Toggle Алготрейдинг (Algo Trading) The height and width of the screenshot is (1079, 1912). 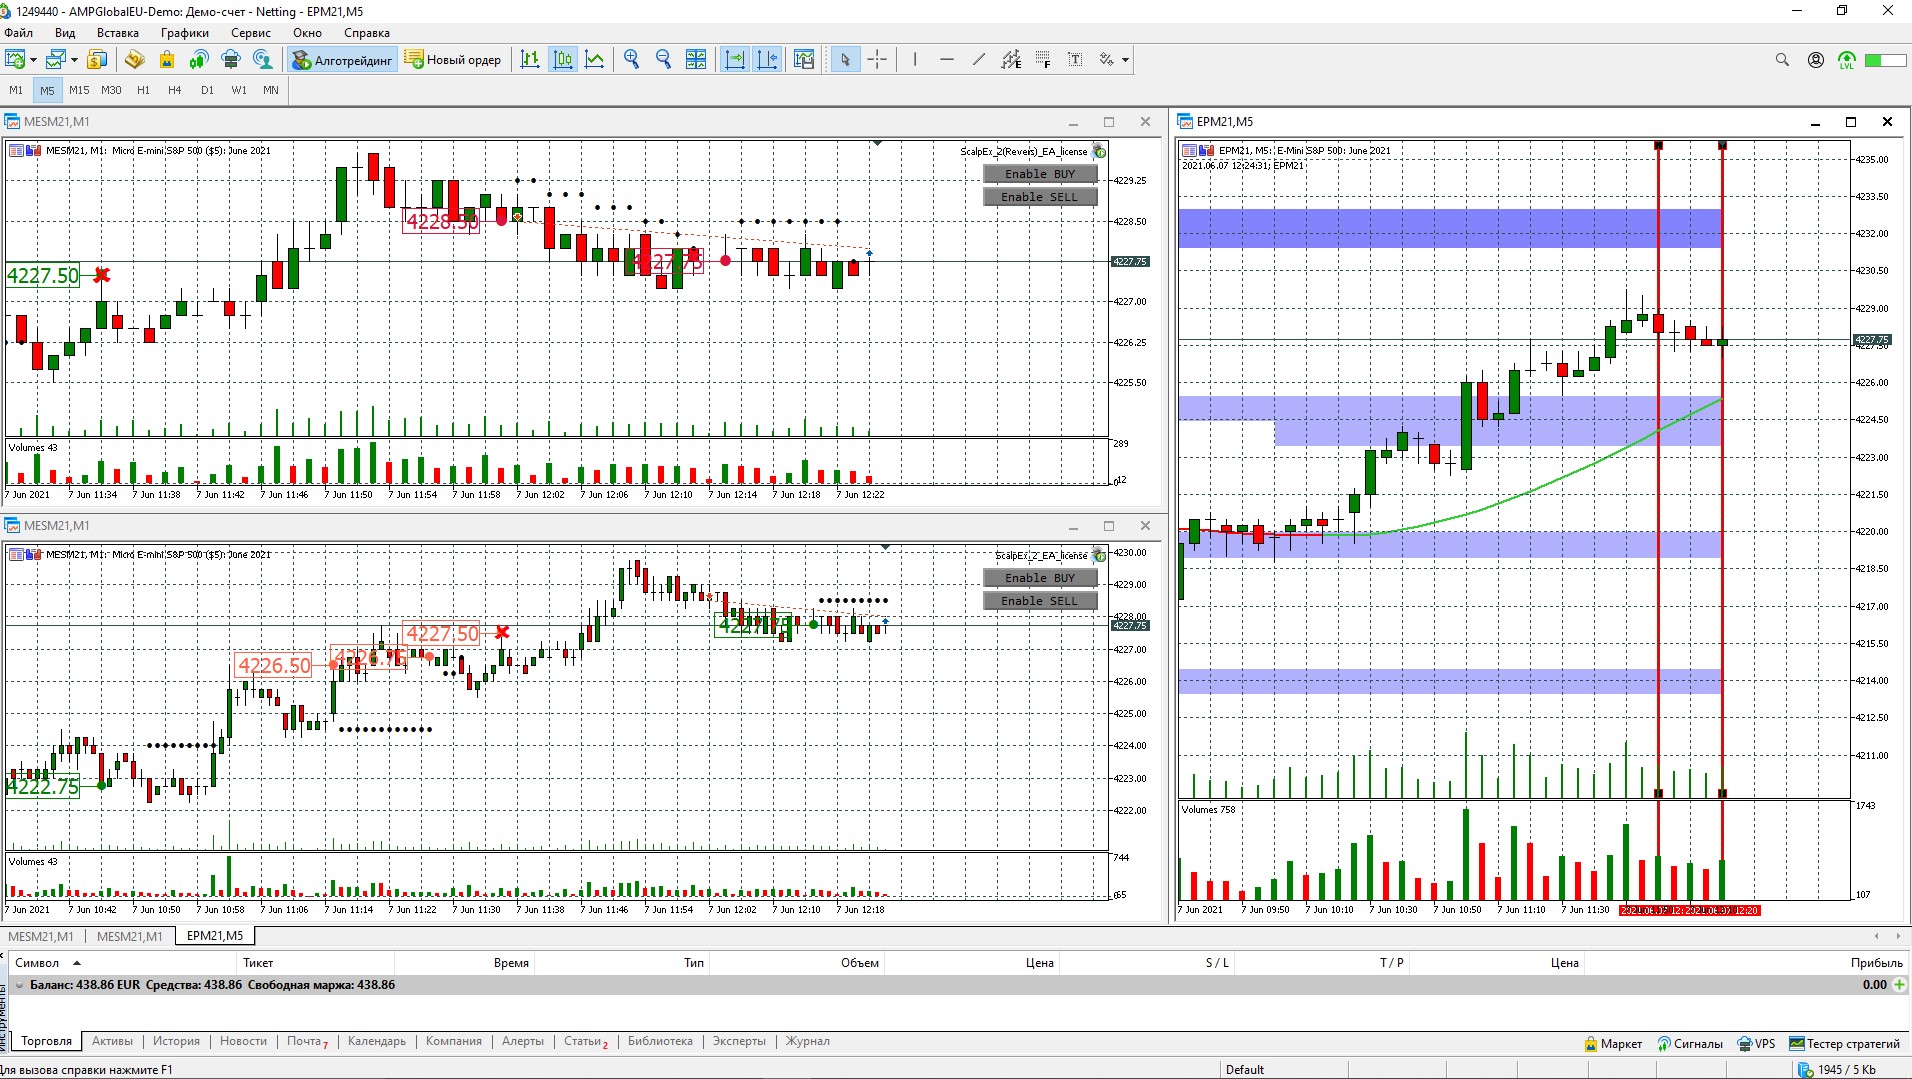pos(343,60)
